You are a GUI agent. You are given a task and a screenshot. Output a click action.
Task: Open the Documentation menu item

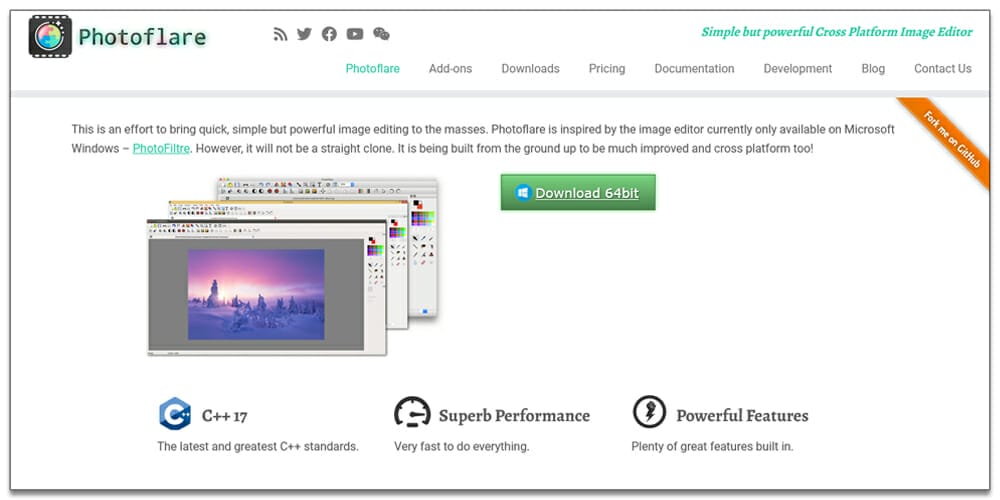tap(695, 69)
